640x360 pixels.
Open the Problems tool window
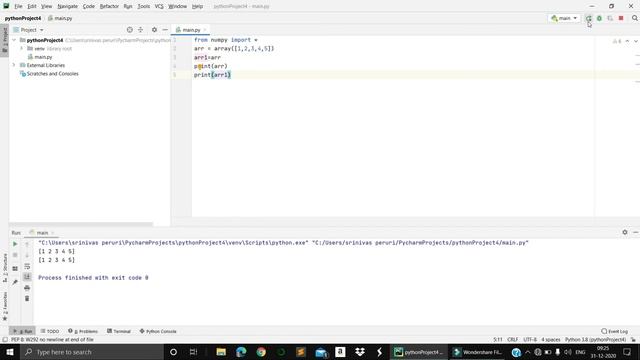(x=83, y=331)
